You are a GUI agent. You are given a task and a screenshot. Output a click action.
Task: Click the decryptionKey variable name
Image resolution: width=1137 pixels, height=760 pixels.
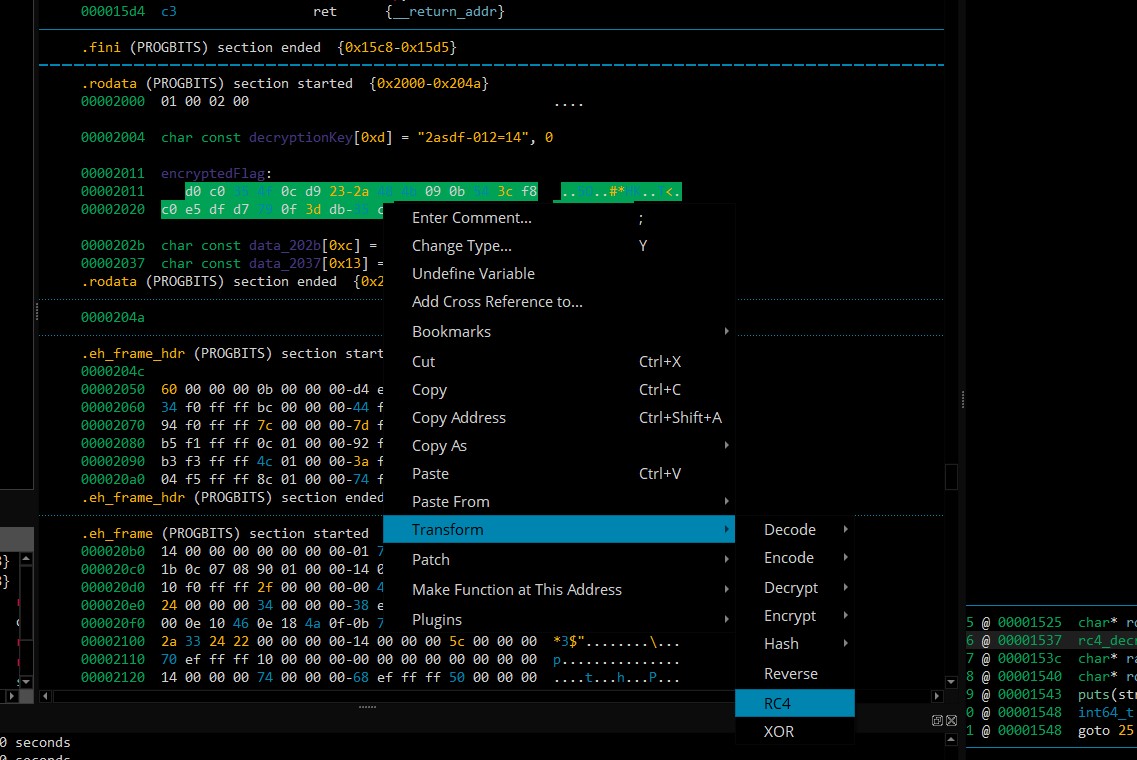tap(301, 137)
